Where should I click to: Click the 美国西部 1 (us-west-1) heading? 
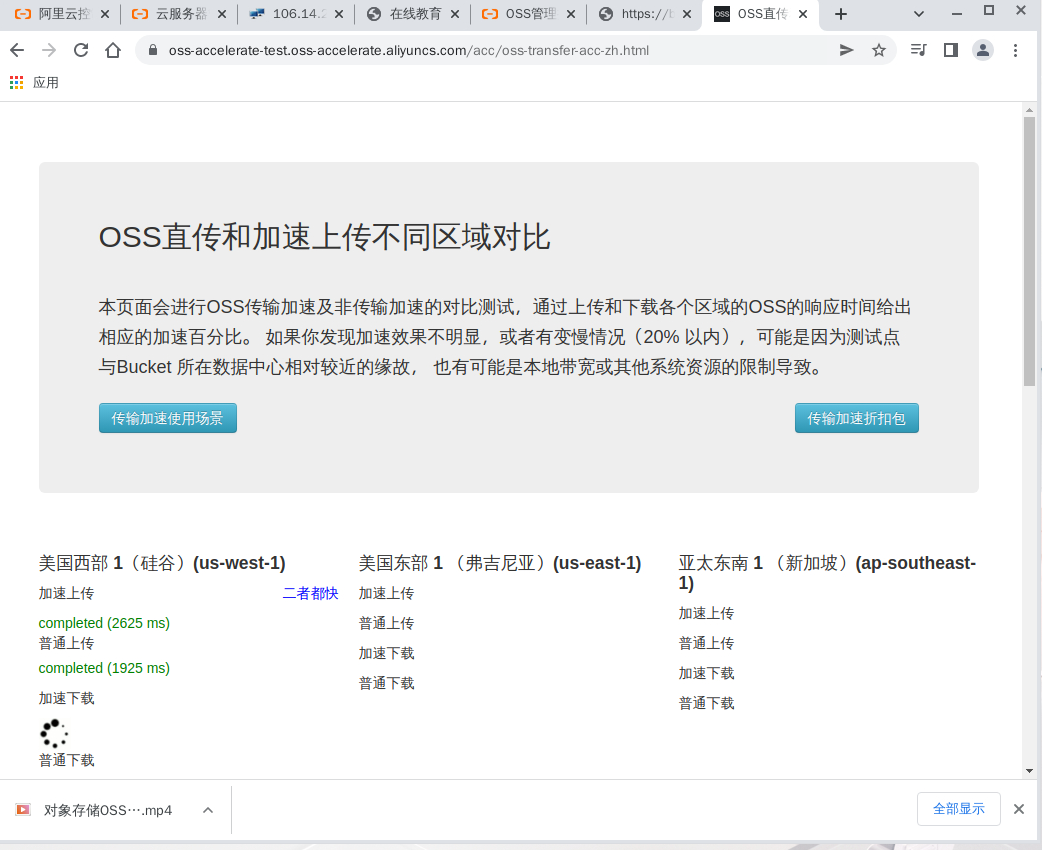pyautogui.click(x=162, y=563)
